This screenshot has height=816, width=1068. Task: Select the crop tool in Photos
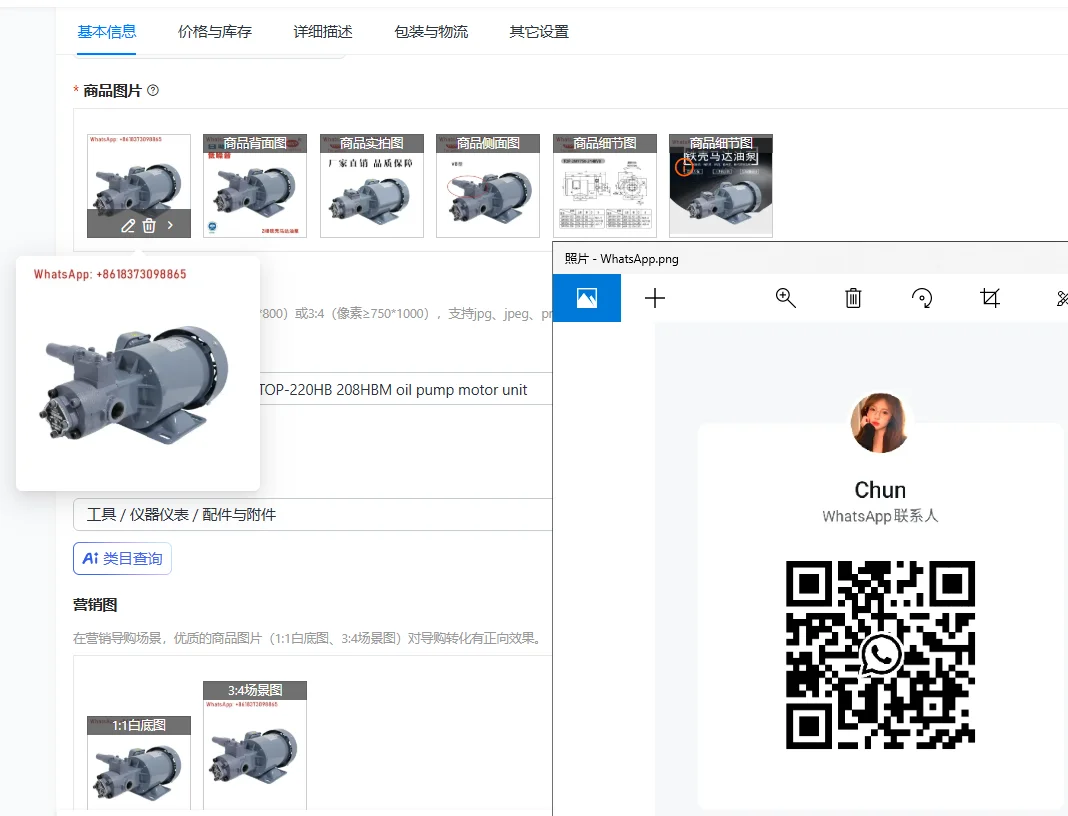tap(990, 298)
